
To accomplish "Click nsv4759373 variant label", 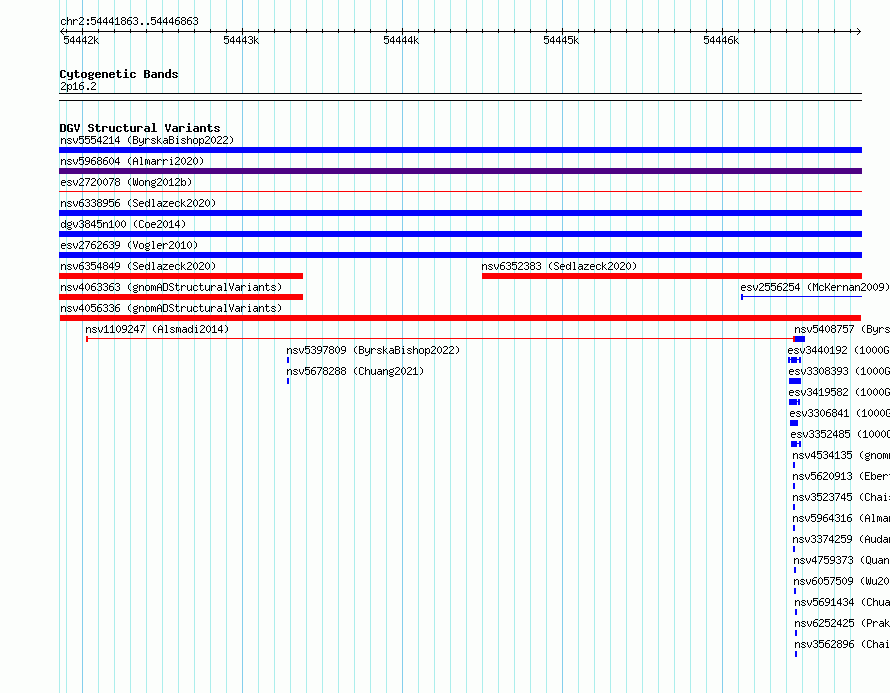I will coord(841,560).
